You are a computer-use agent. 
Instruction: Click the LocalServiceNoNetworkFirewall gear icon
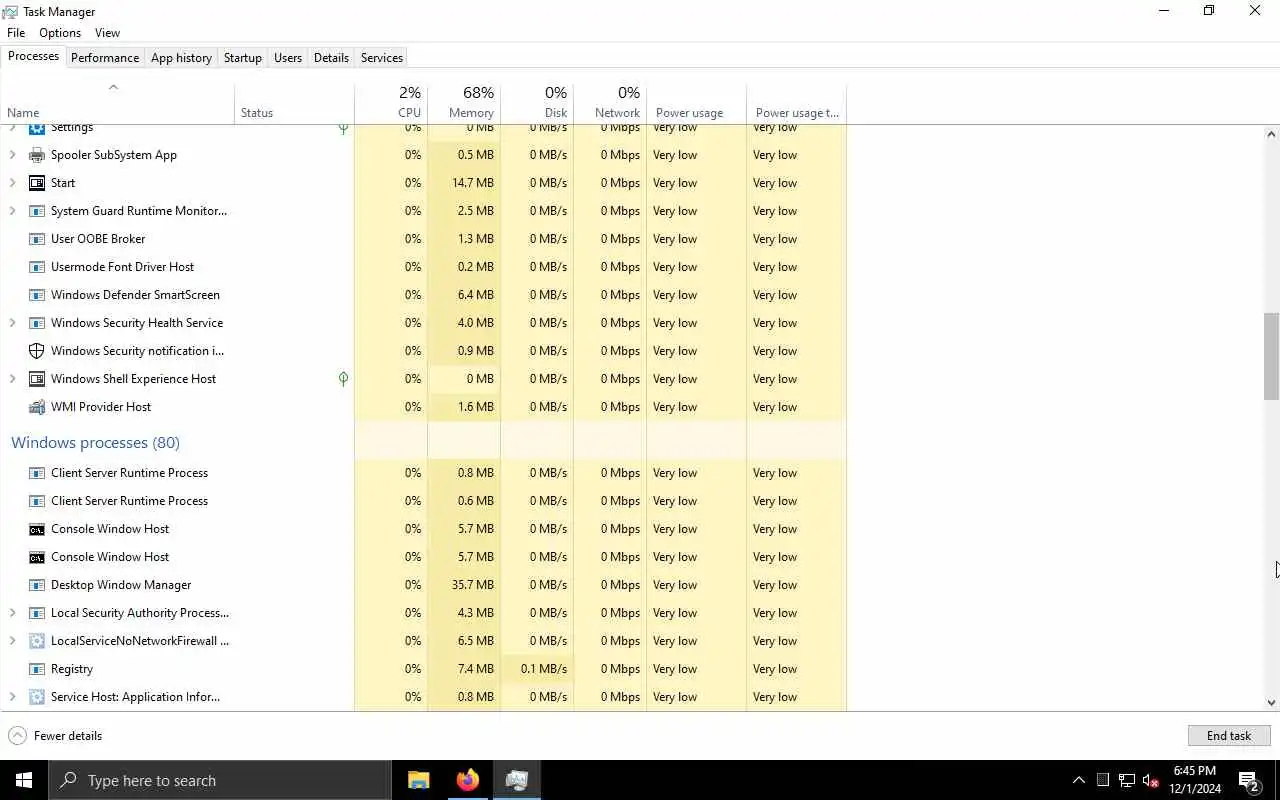(37, 641)
